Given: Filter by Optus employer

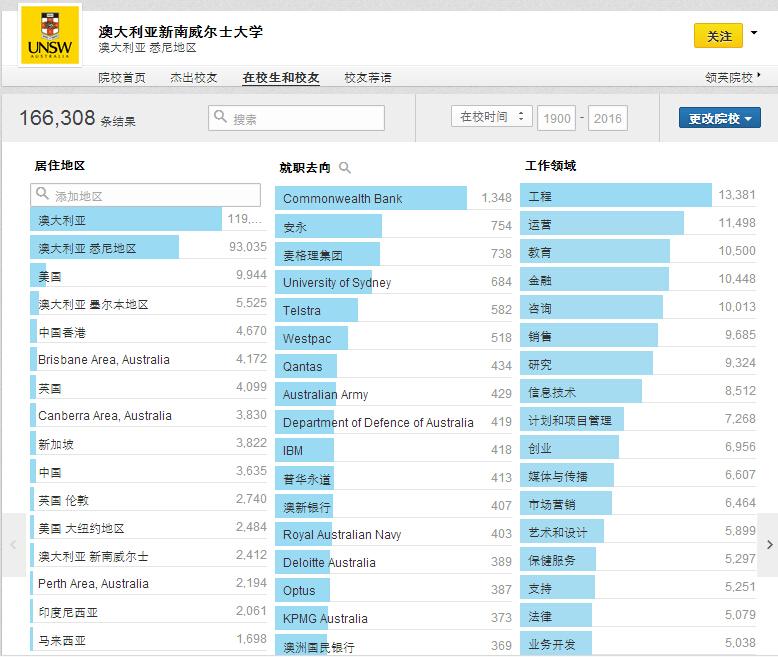Looking at the screenshot, I should 393,591.
